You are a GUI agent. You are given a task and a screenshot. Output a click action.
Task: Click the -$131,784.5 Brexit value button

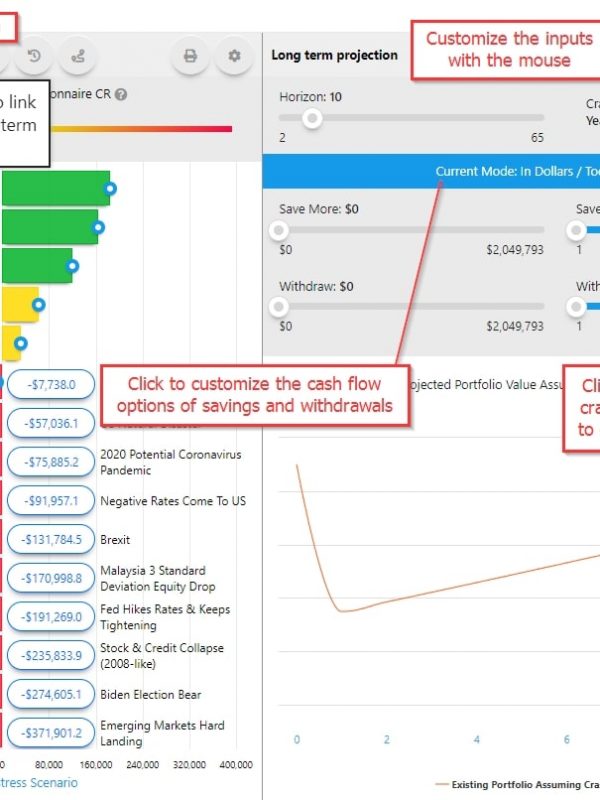pos(50,540)
